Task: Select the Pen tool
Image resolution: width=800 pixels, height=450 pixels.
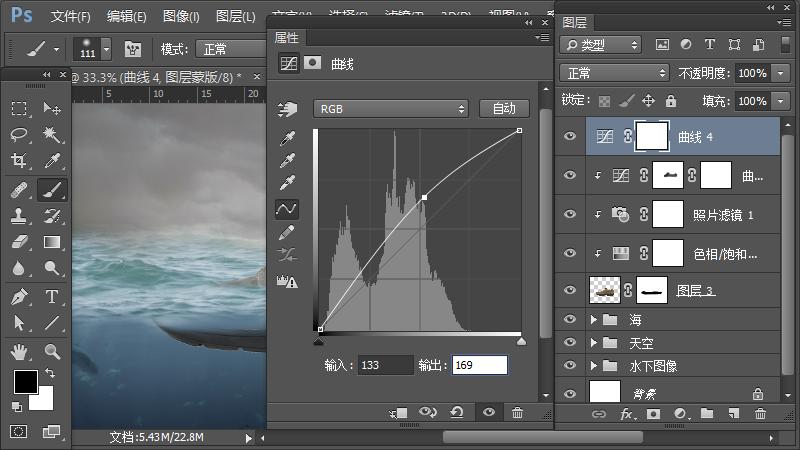Action: click(x=19, y=296)
